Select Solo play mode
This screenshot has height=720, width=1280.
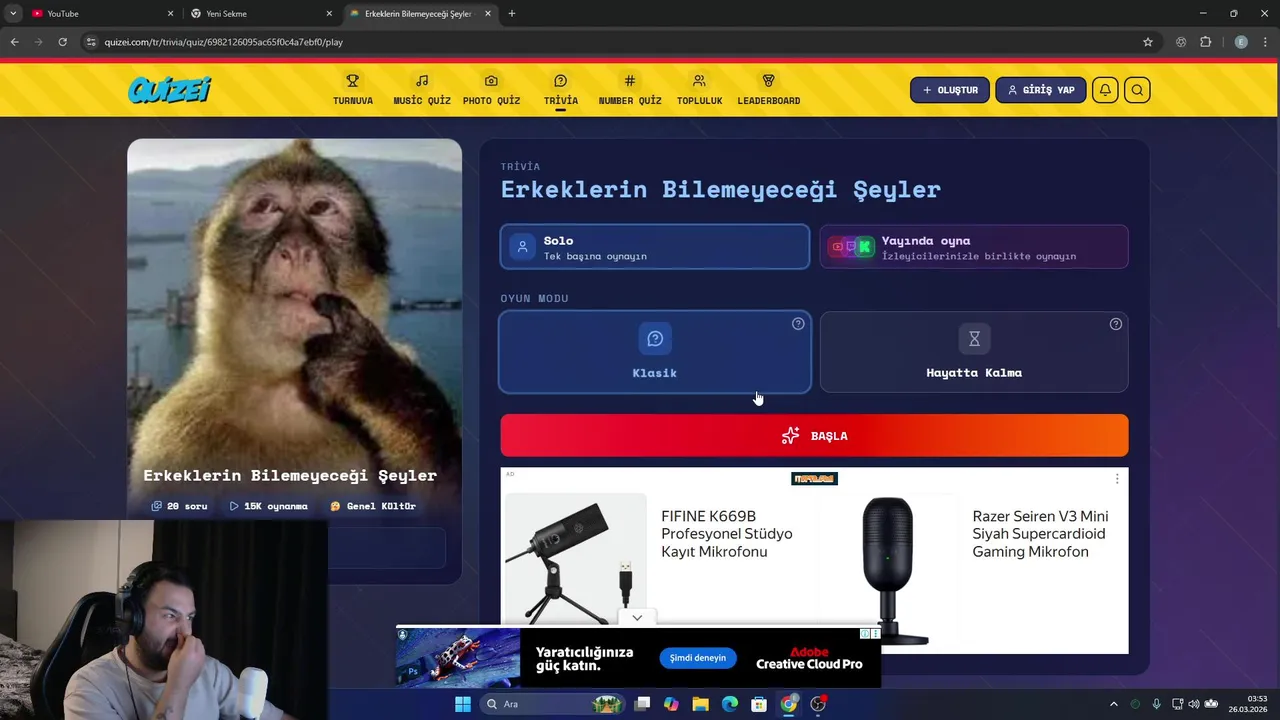pos(655,247)
